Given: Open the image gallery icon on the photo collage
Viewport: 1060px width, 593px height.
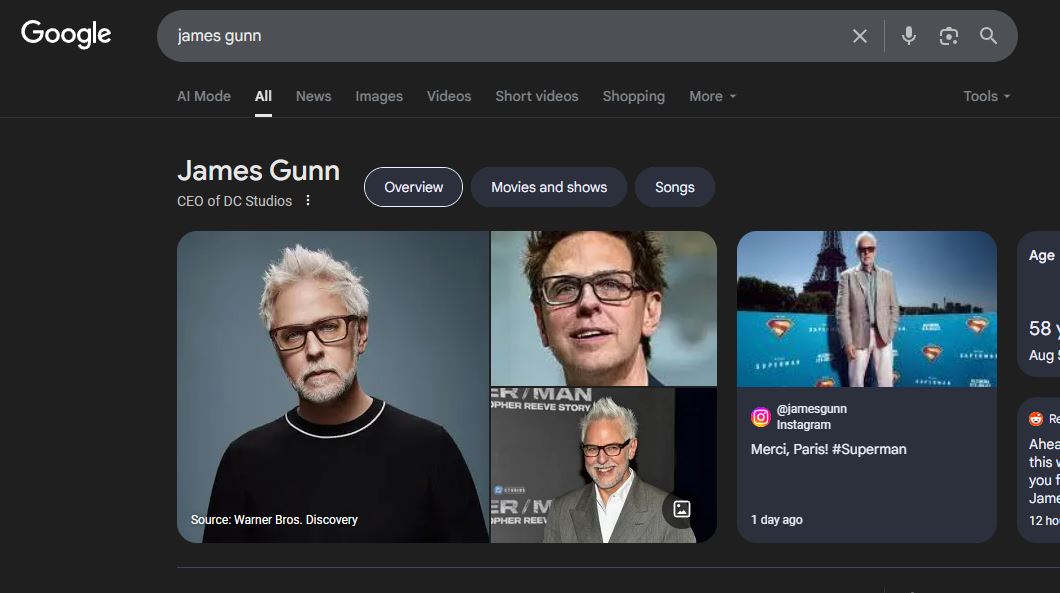Looking at the screenshot, I should click(x=681, y=509).
